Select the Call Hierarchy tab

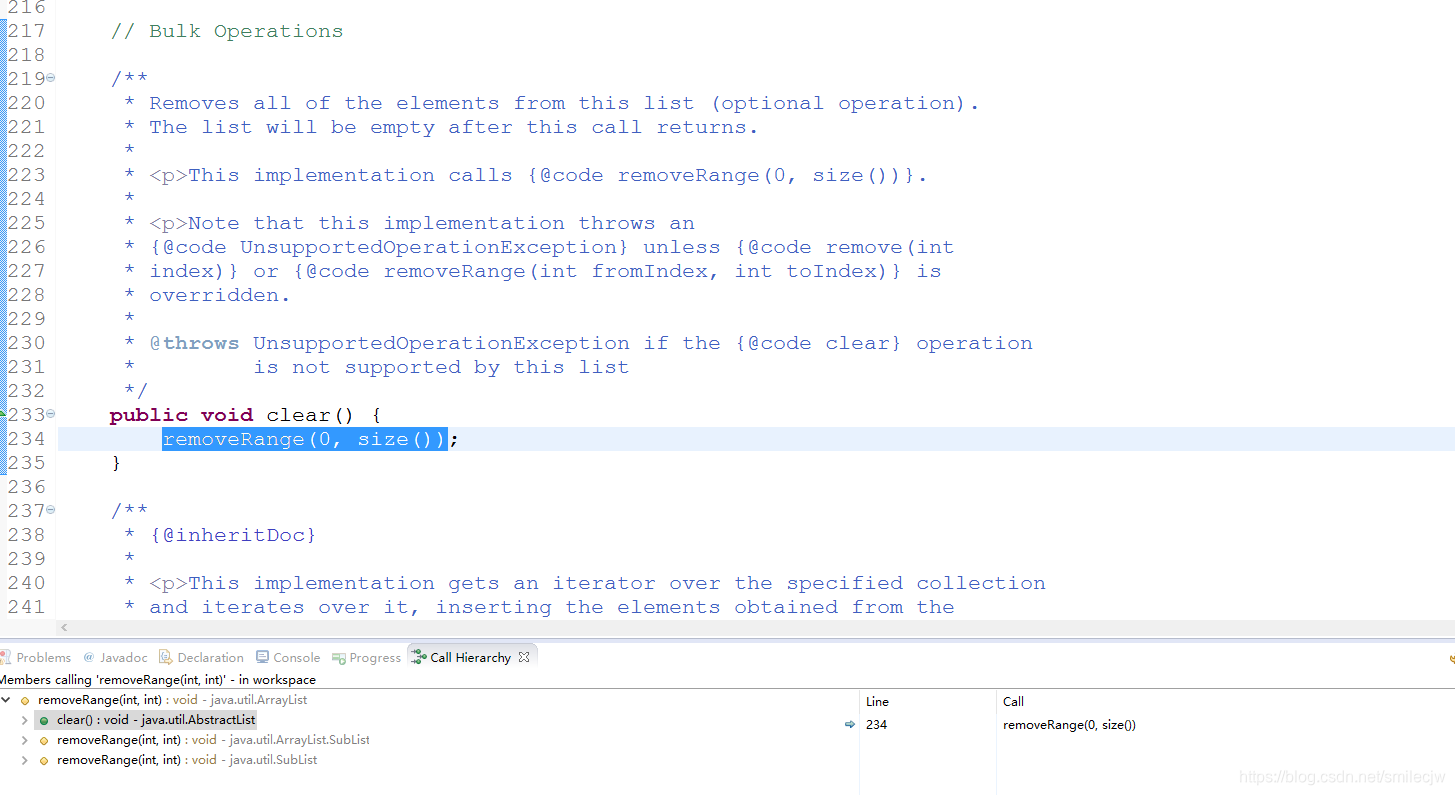click(x=470, y=657)
